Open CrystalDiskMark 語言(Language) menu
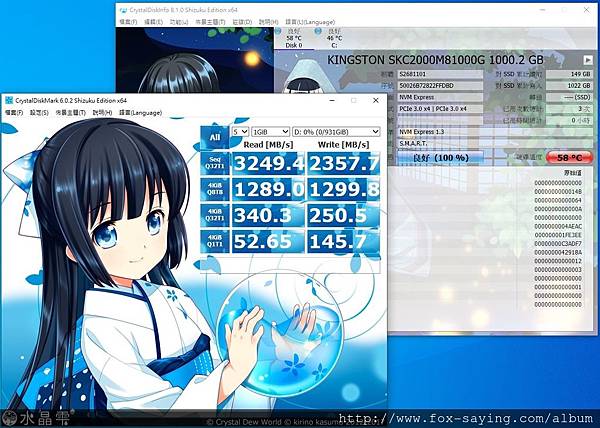Viewport: 600px width, 428px height. [x=140, y=113]
